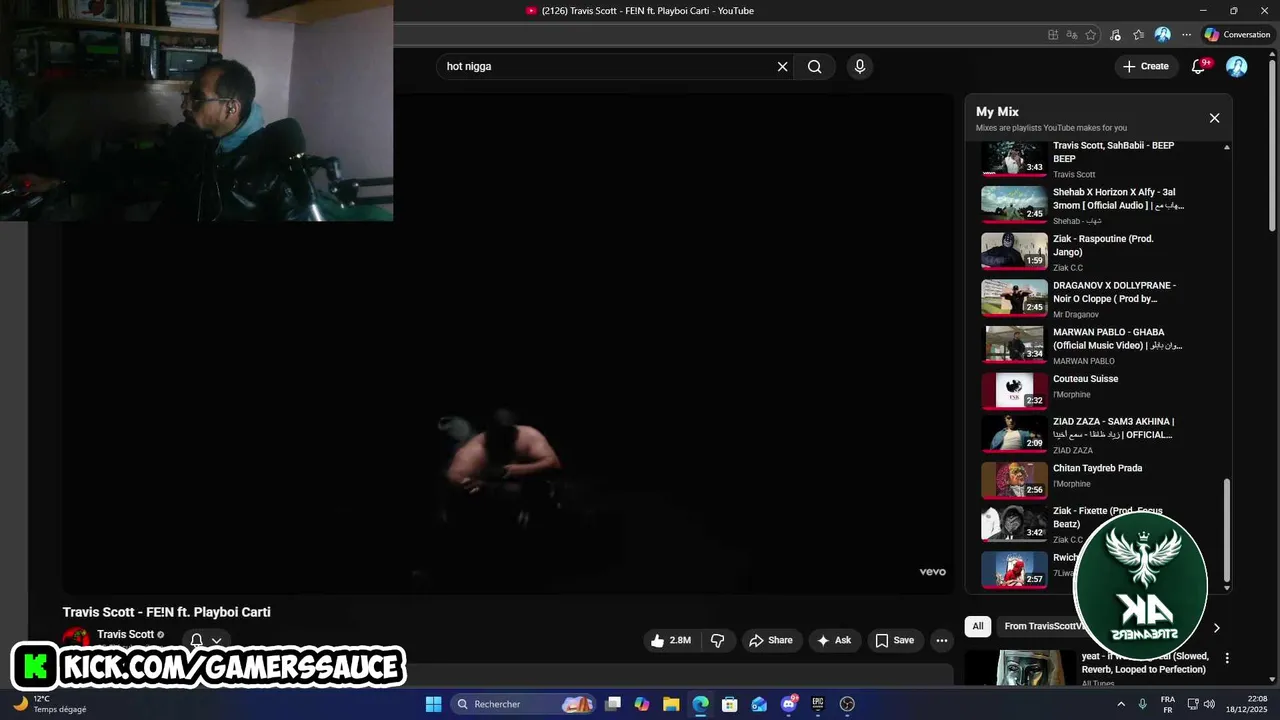Open YouTube notifications bell
Viewport: 1280px width, 720px height.
click(1199, 67)
